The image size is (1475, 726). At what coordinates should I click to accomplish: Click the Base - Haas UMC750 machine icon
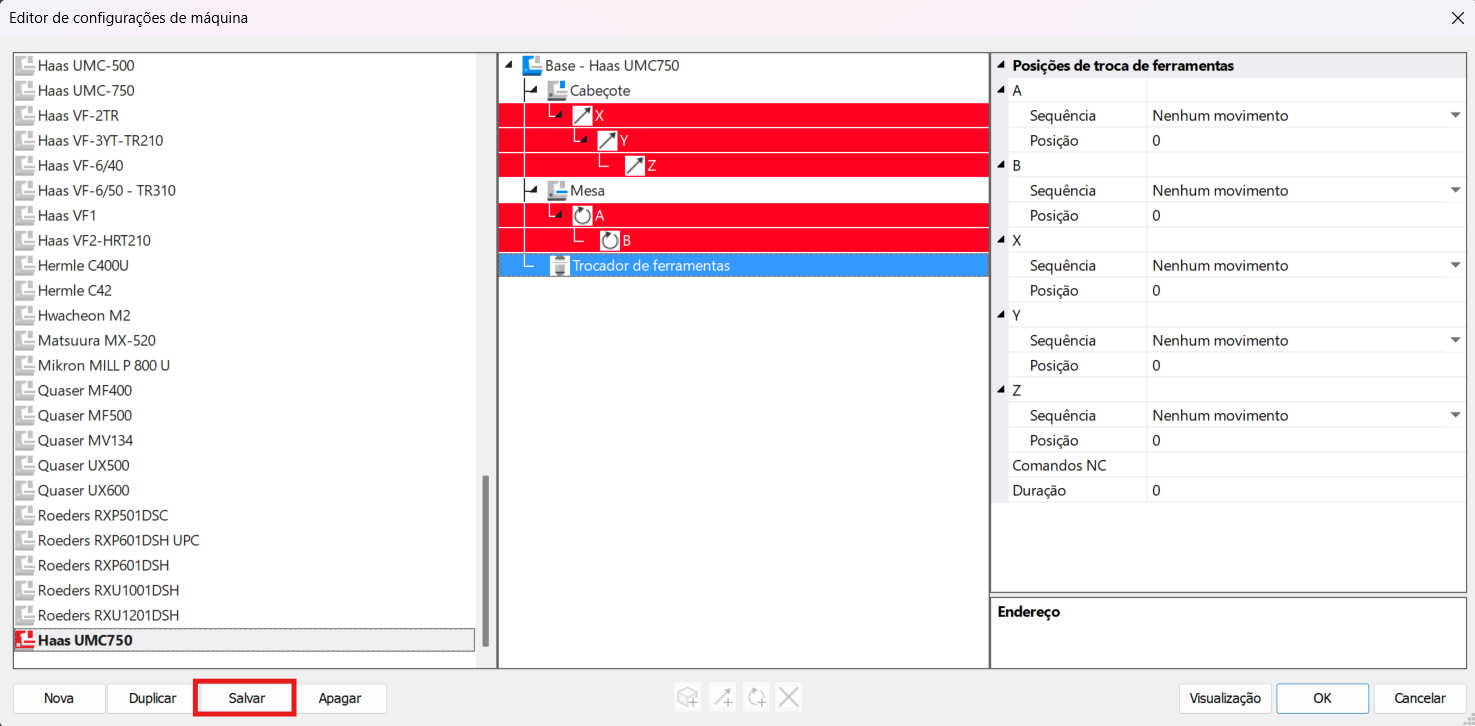pyautogui.click(x=532, y=65)
